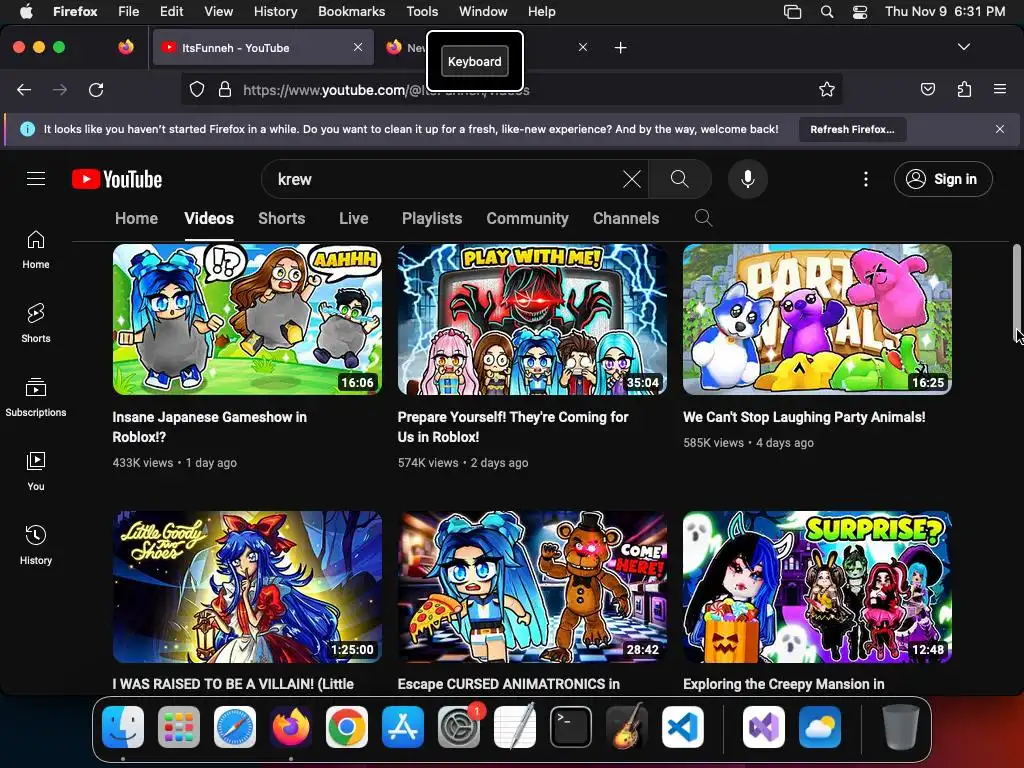The width and height of the screenshot is (1024, 768).
Task: Open the You section in sidebar
Action: coord(36,472)
